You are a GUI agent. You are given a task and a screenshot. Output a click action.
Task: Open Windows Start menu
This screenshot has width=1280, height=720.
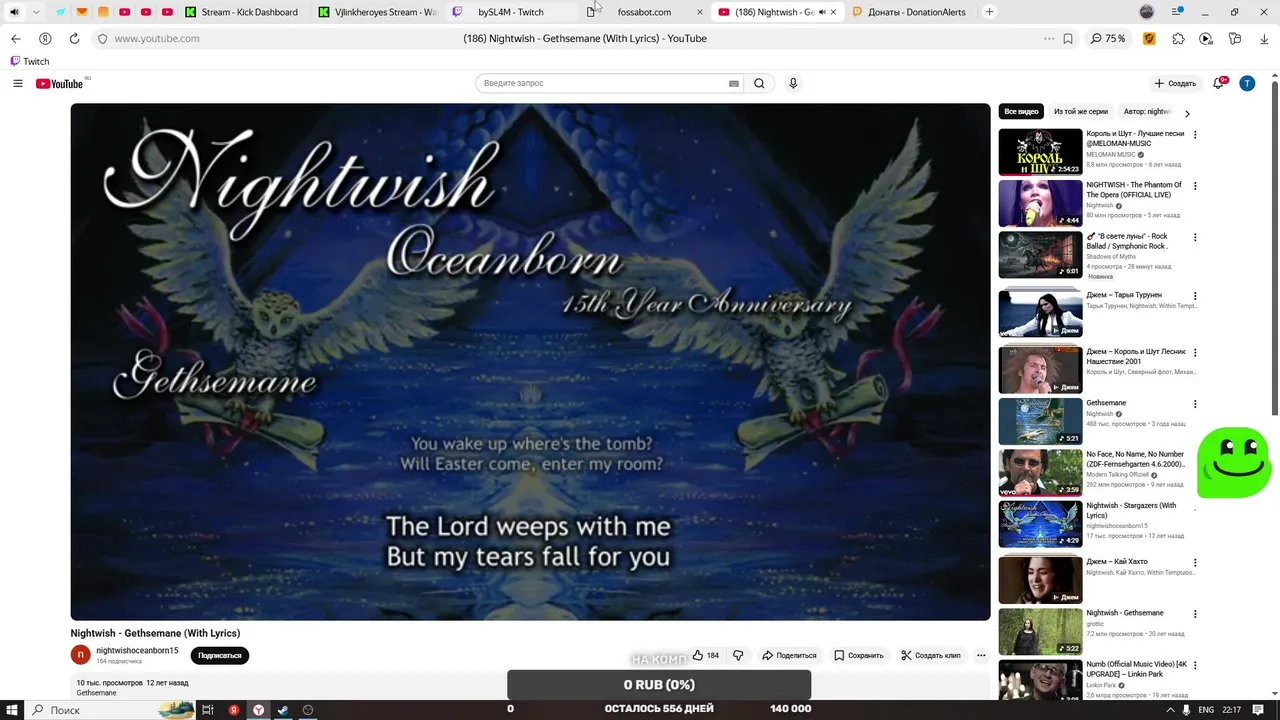[12, 710]
